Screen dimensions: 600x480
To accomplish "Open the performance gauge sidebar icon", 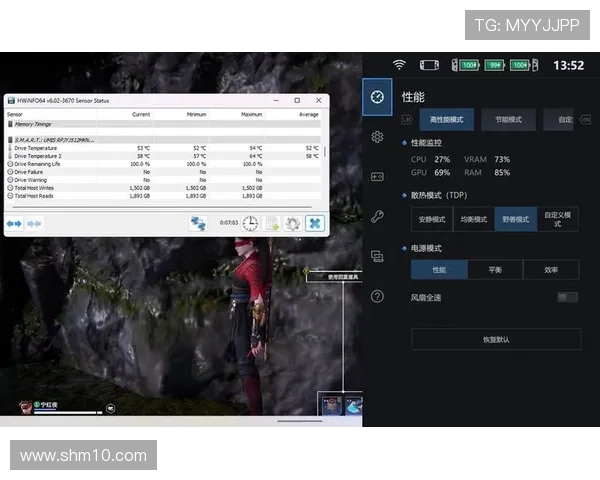I will [x=377, y=98].
